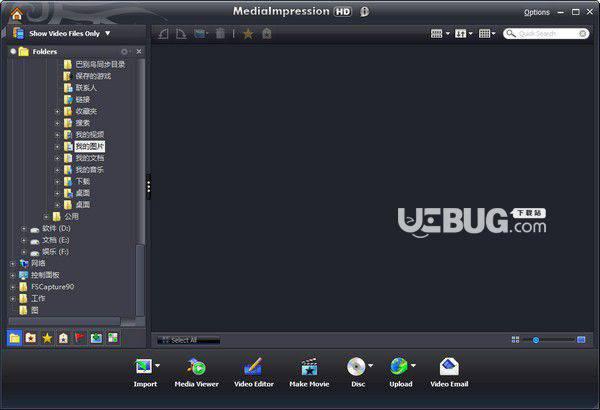The width and height of the screenshot is (600, 410).
Task: Click the info icon beside MediaImpression HD
Action: pos(364,12)
